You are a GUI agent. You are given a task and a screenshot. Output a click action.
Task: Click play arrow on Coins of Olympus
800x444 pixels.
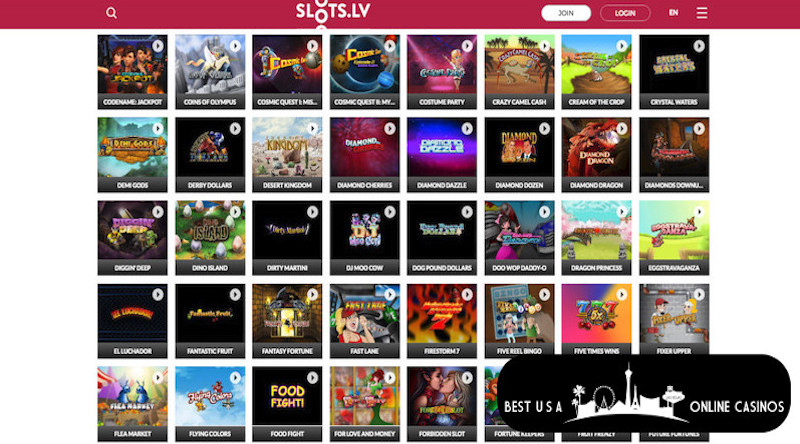[x=235, y=45]
